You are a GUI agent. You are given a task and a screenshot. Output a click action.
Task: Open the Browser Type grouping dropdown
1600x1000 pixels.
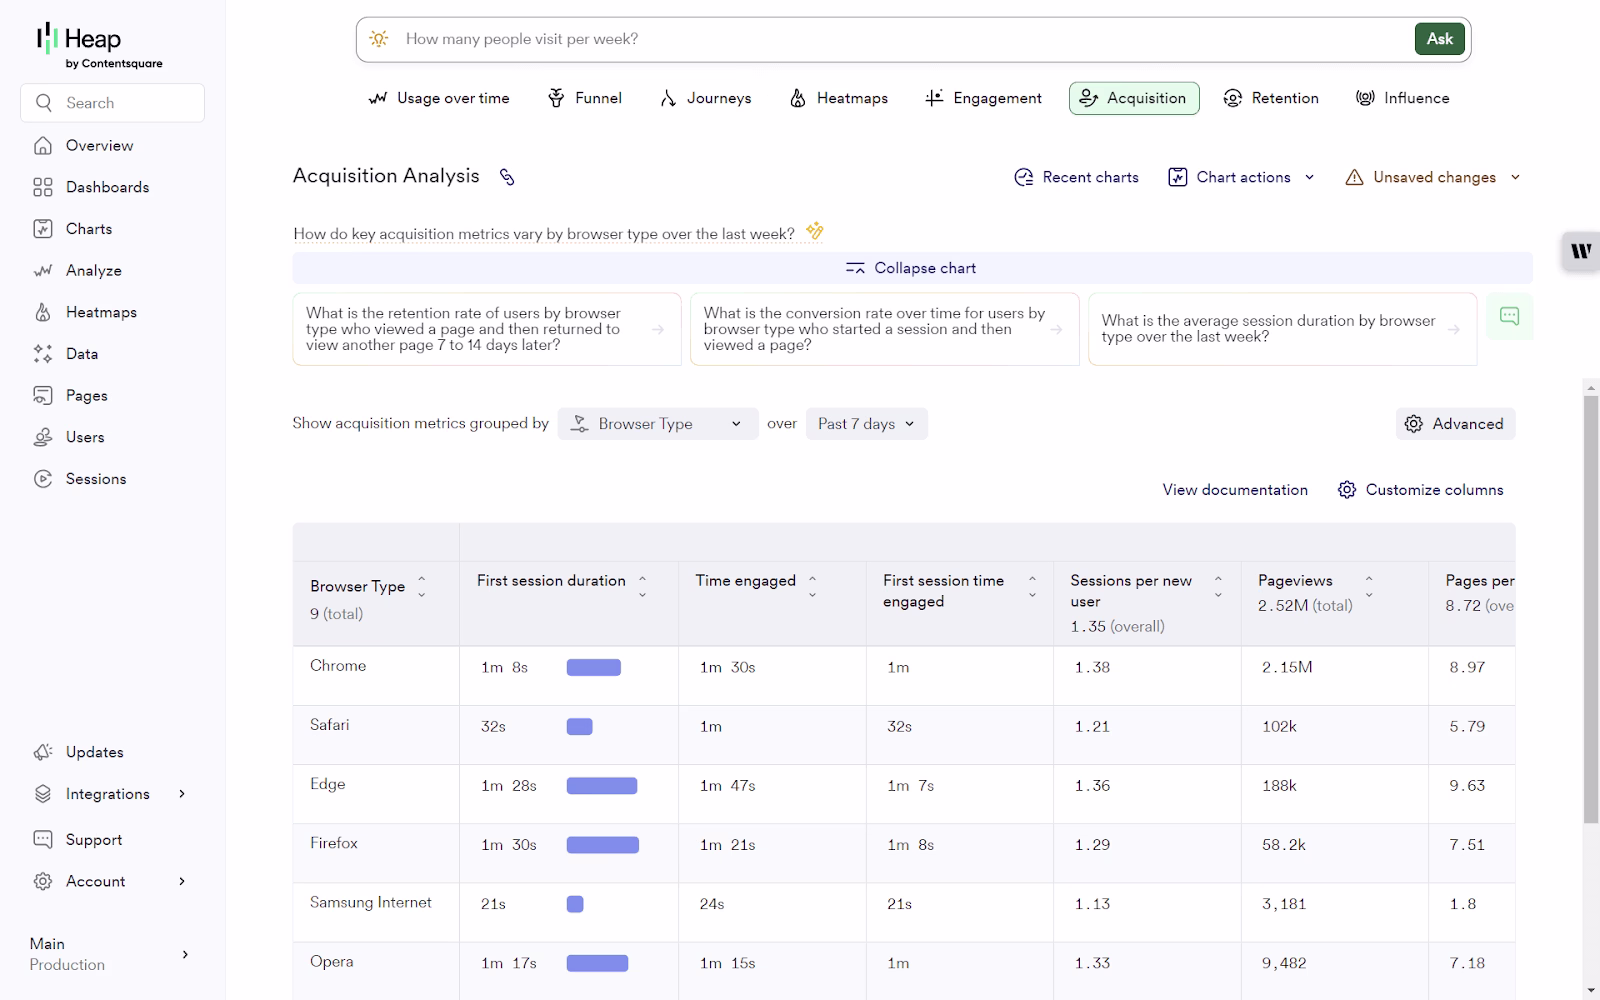[658, 424]
